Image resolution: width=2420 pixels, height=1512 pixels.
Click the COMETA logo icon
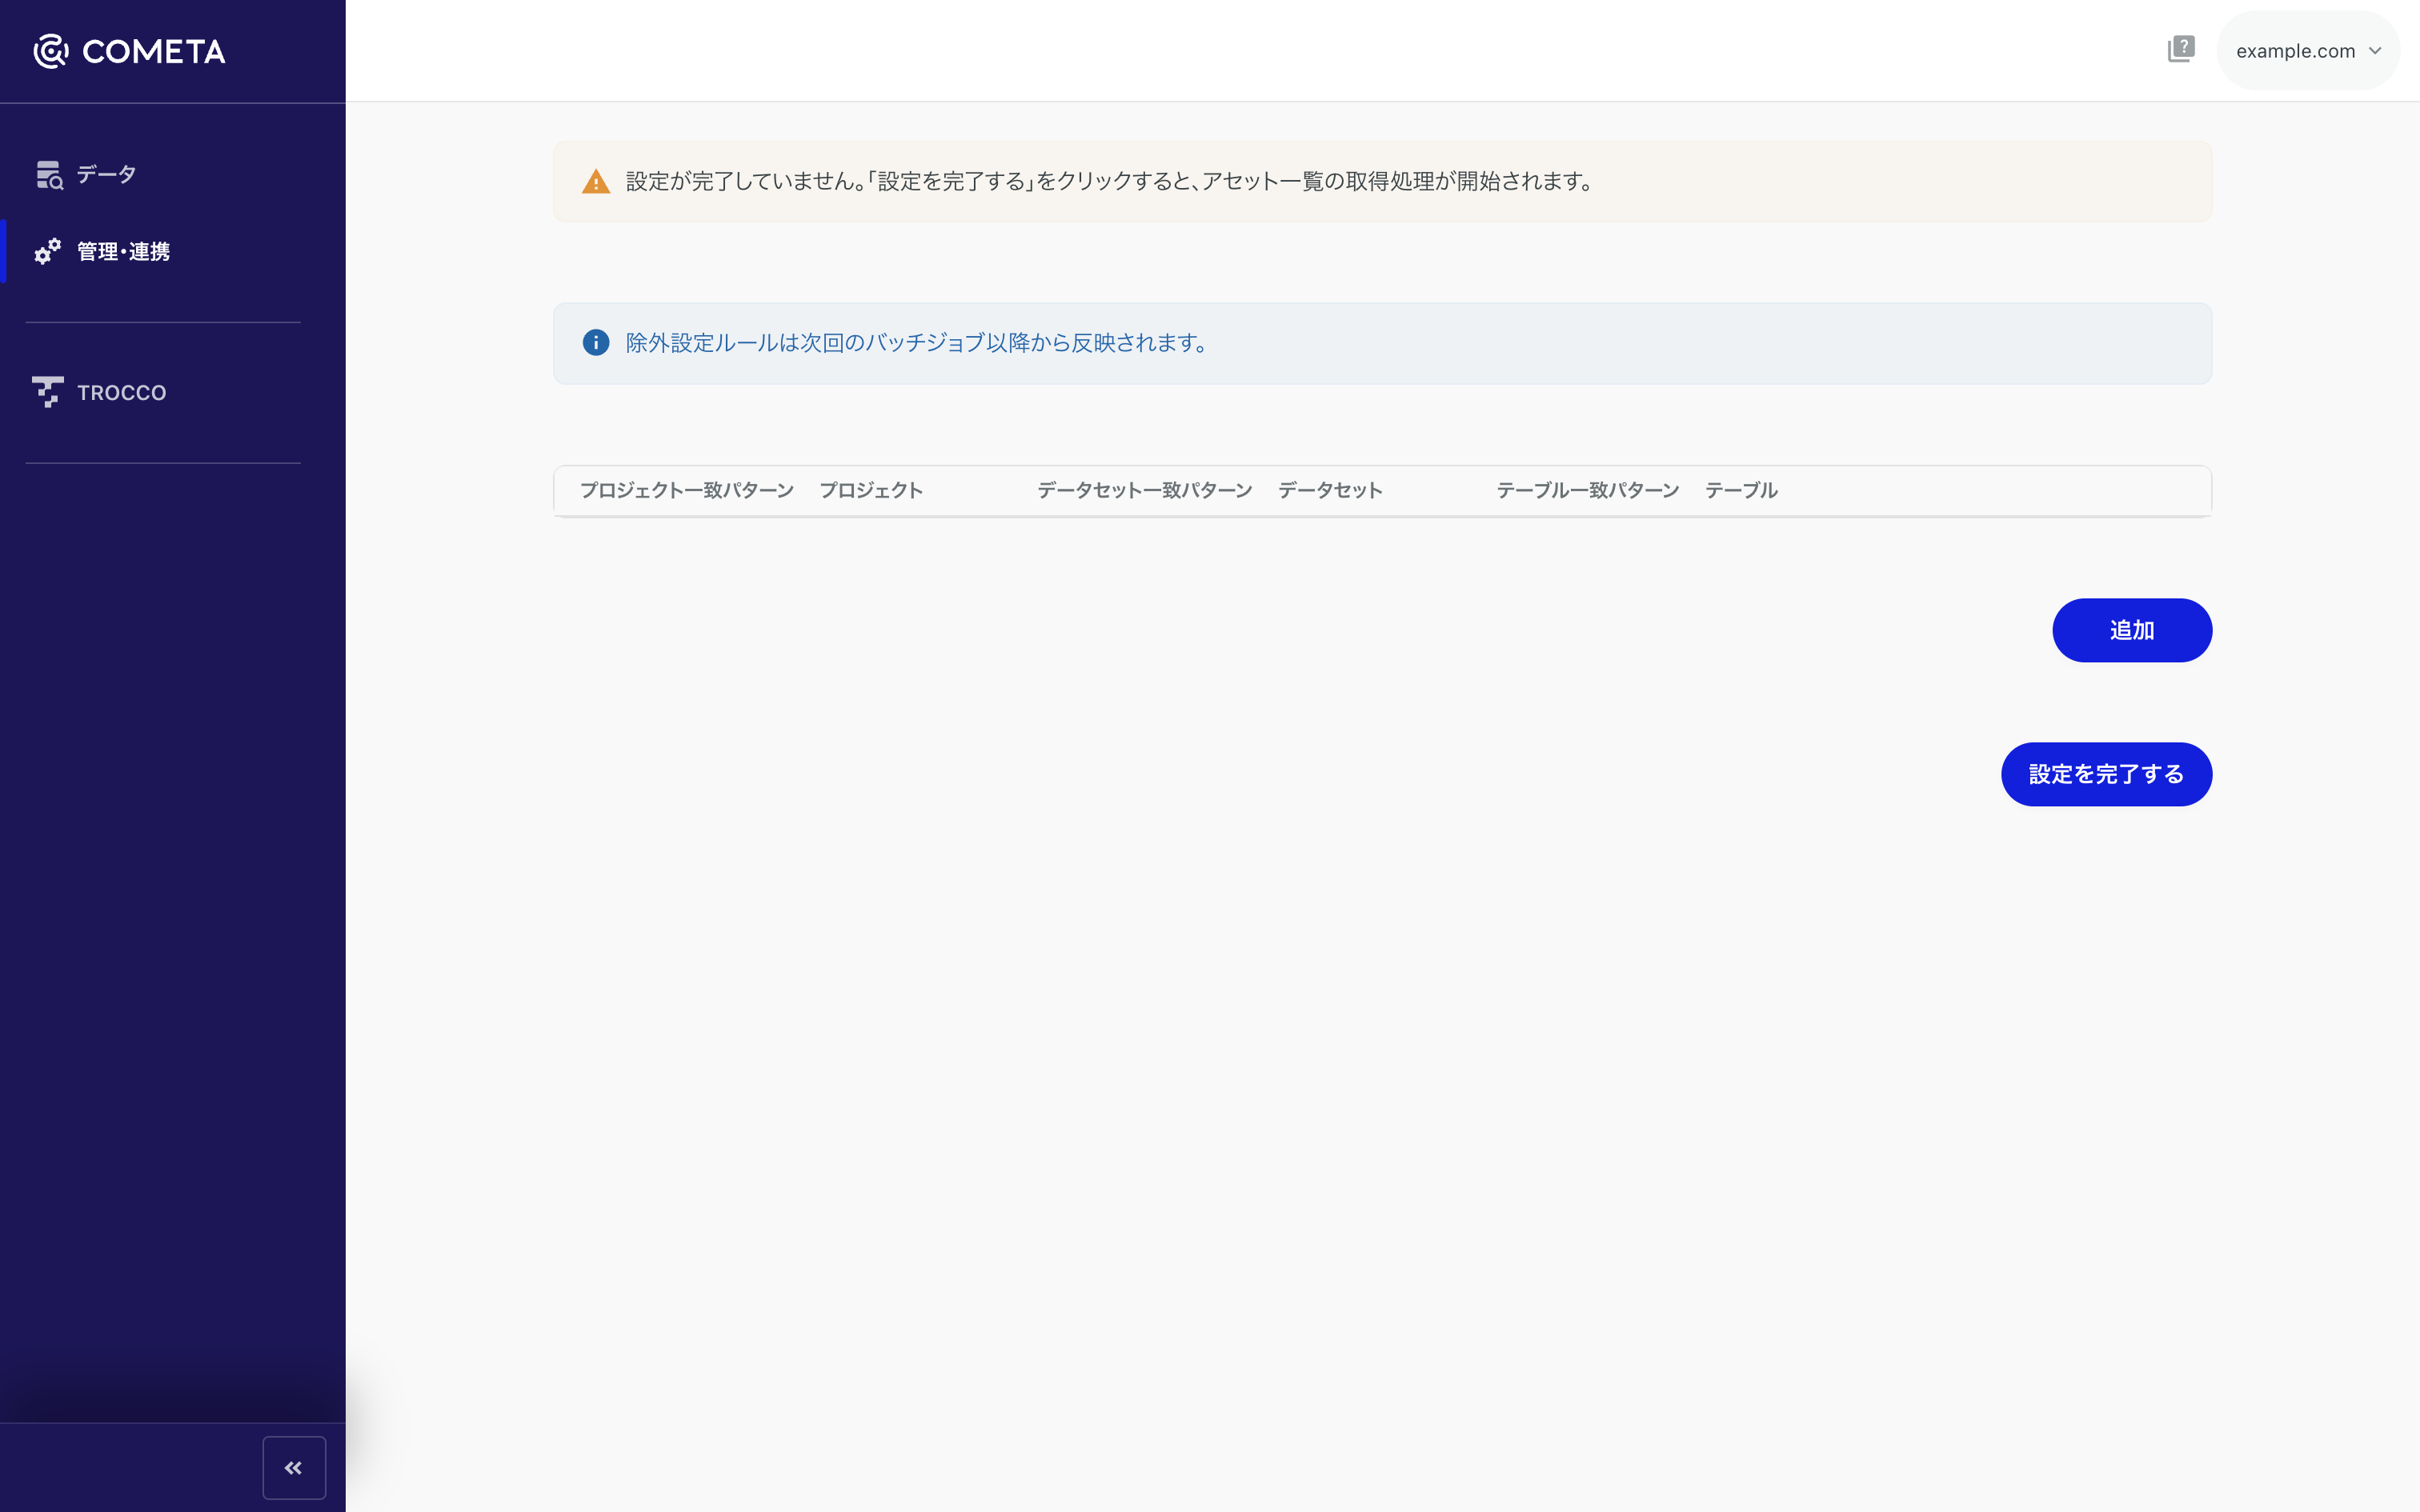coord(51,51)
